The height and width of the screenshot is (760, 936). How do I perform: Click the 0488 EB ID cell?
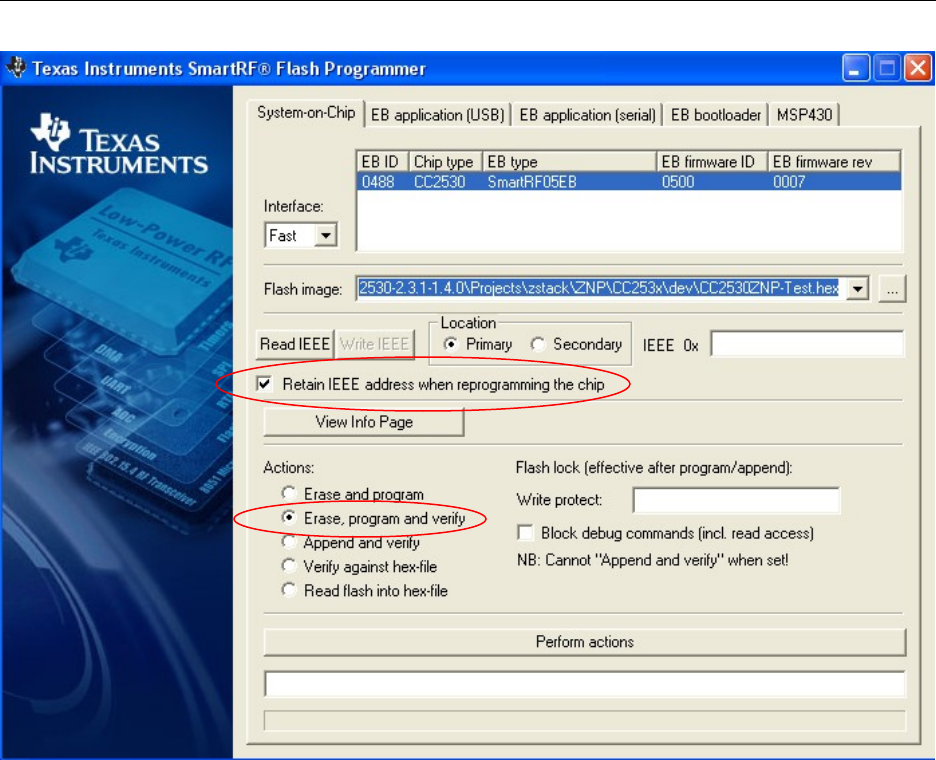point(377,181)
